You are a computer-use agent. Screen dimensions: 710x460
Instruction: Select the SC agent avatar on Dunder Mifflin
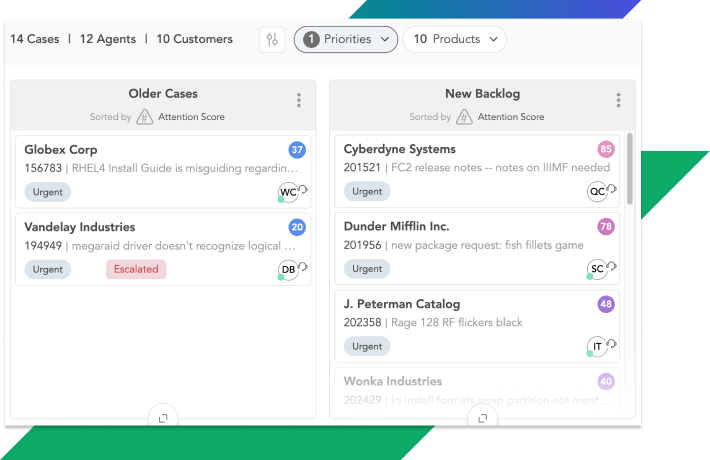click(x=597, y=269)
